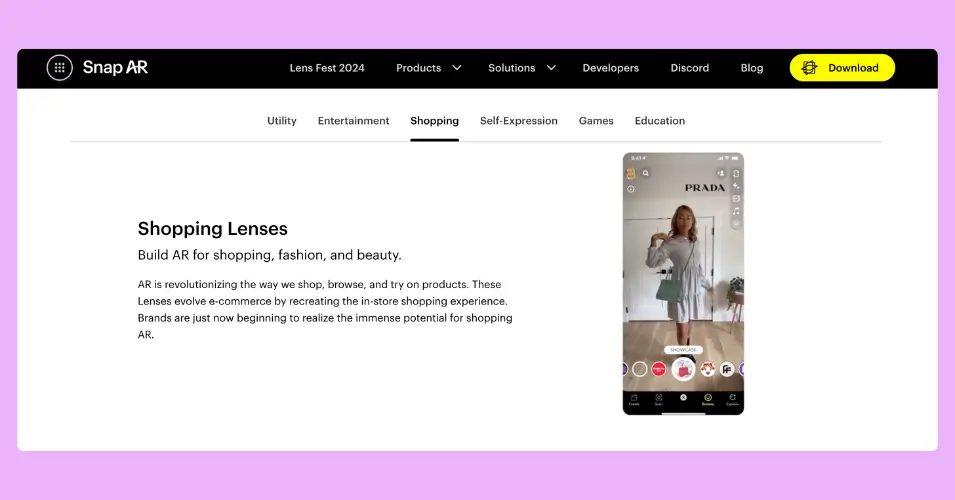Select the Shopping tab

tap(434, 121)
